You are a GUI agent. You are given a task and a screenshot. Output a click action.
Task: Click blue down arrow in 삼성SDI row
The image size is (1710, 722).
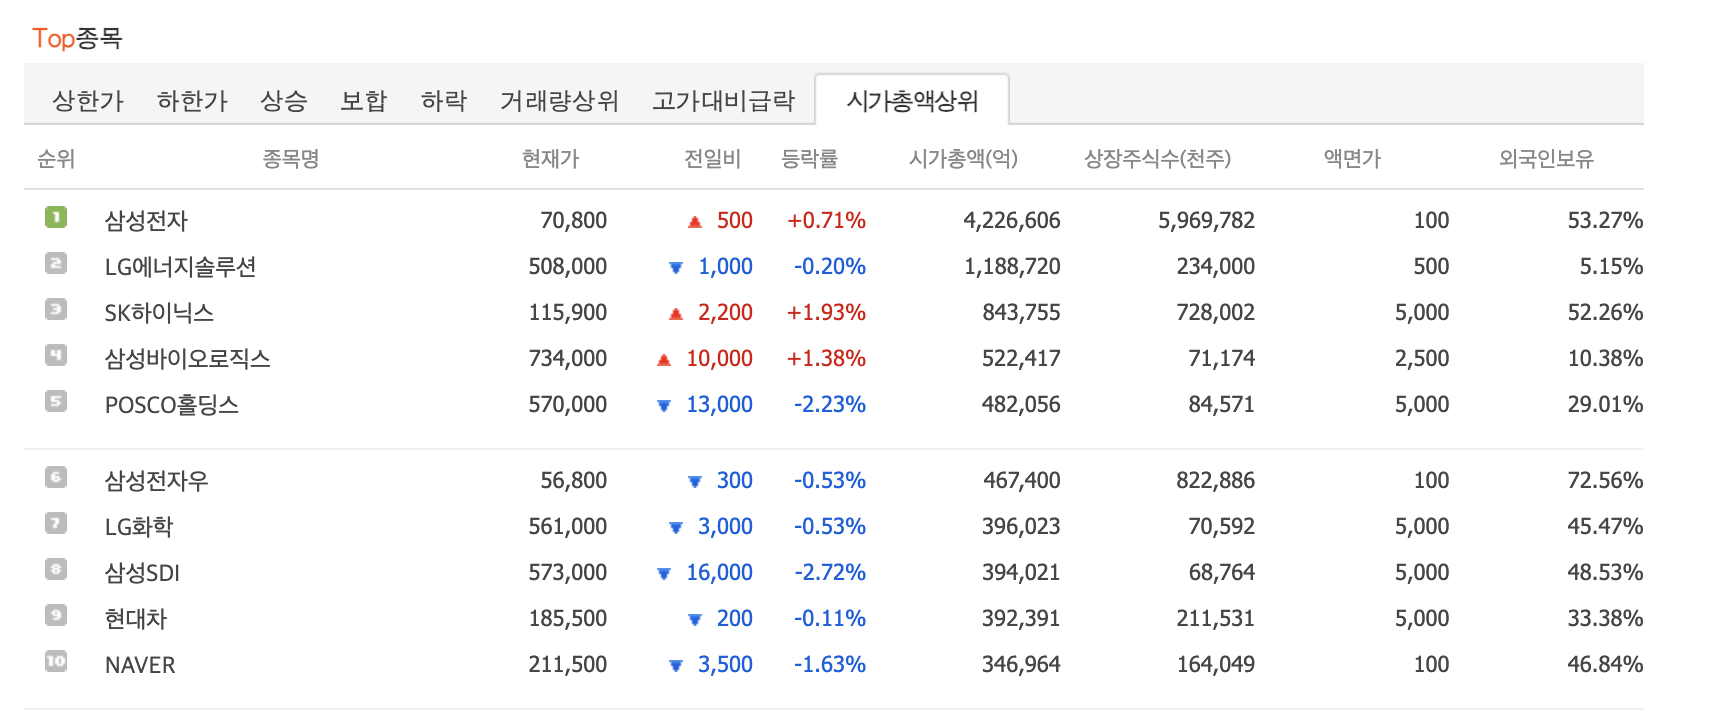coord(664,574)
